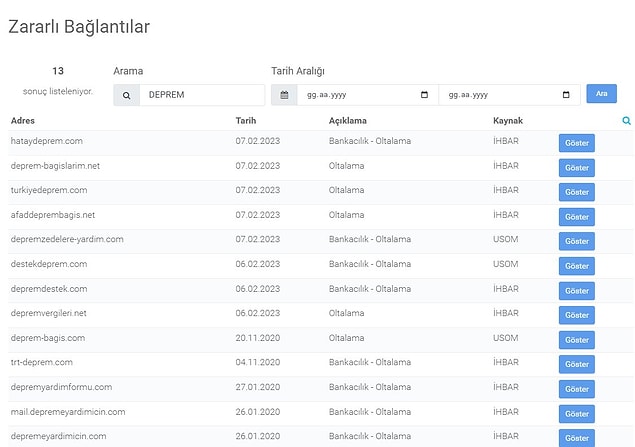Click Göster for trt-deprem.com
This screenshot has height=447, width=635.
click(577, 364)
